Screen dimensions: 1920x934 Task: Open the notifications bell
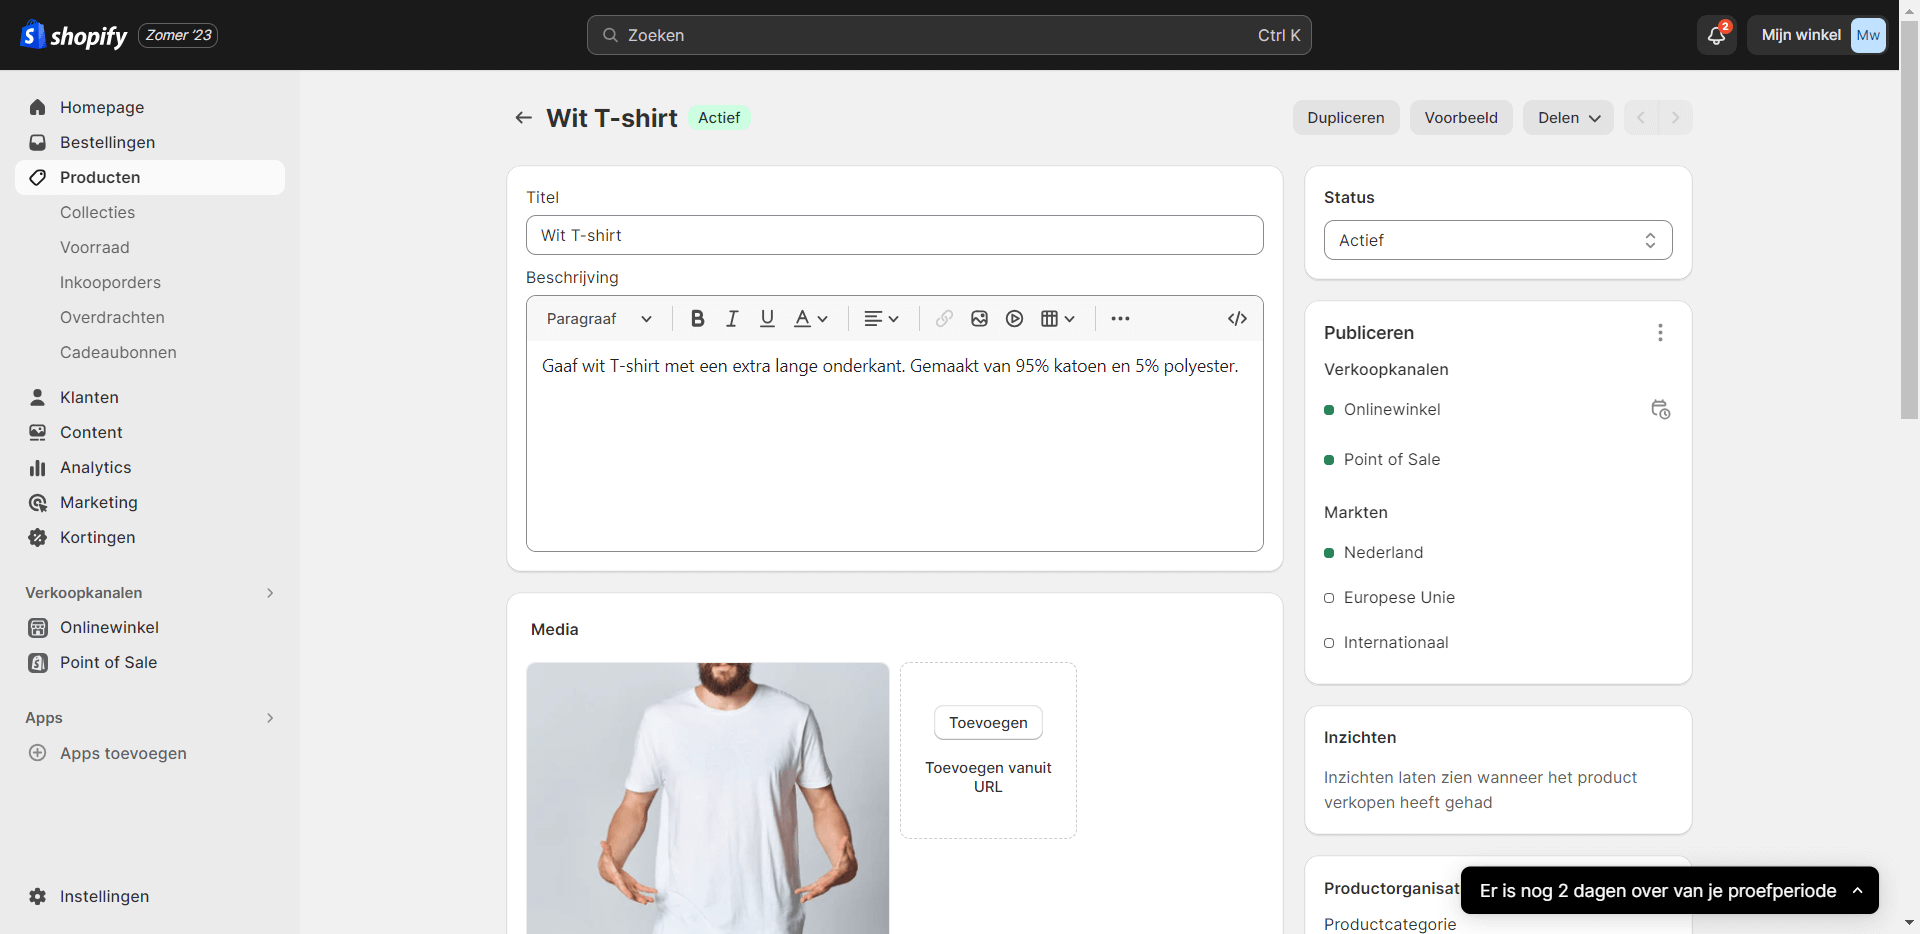pos(1716,35)
